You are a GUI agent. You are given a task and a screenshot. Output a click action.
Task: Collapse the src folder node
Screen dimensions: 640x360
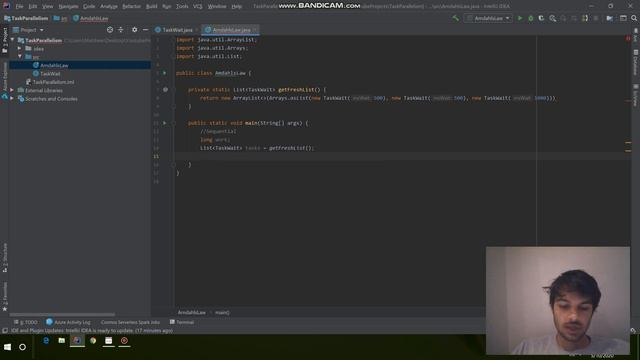20,57
